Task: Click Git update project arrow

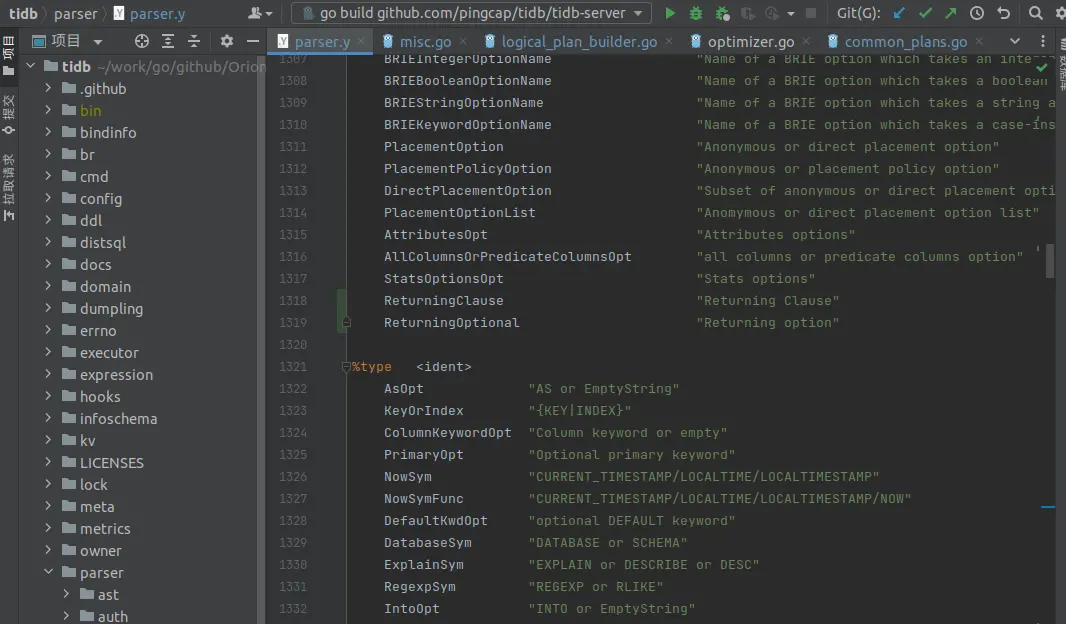Action: [900, 13]
